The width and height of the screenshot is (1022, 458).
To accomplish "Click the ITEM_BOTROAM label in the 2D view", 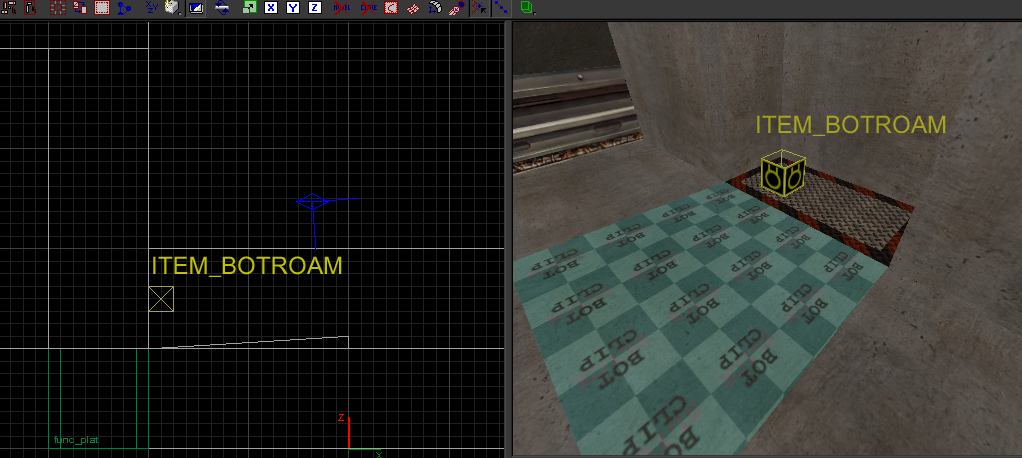I will tap(247, 266).
